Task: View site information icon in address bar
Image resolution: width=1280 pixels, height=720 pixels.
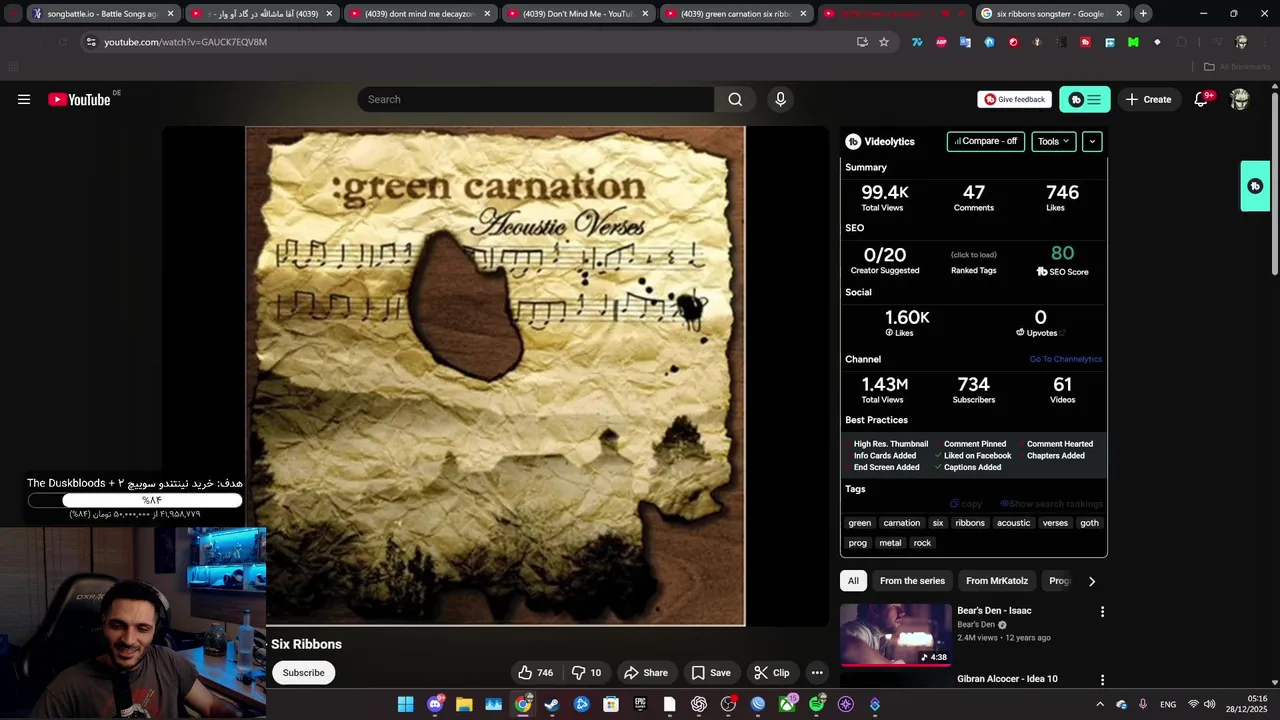Action: coord(91,42)
